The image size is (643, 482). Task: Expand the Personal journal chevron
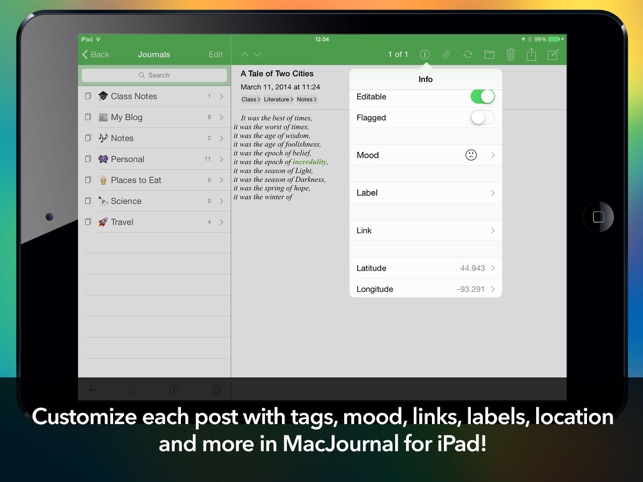click(221, 159)
